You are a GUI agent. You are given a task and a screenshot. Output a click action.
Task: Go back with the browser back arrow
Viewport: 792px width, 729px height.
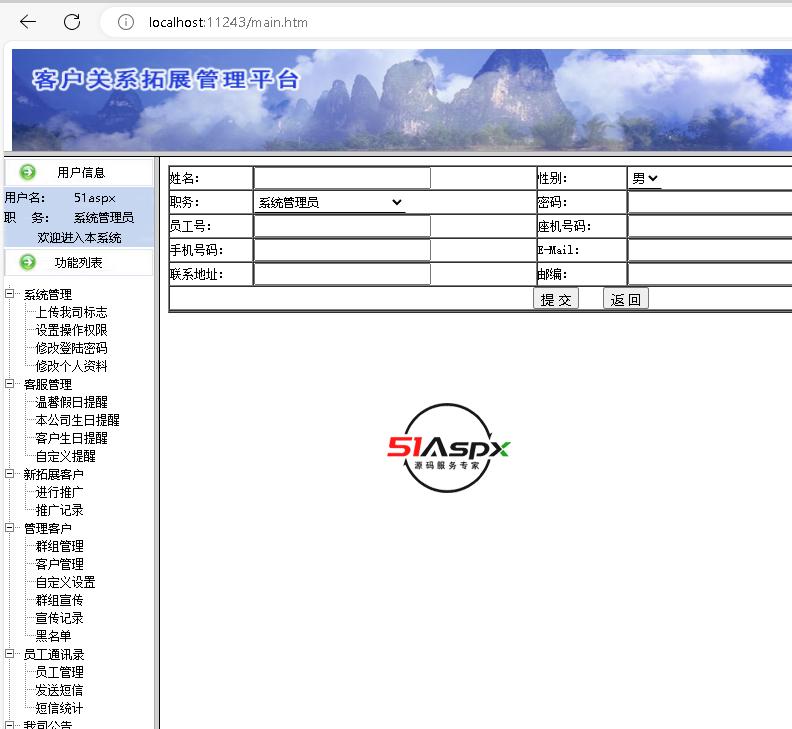point(28,22)
